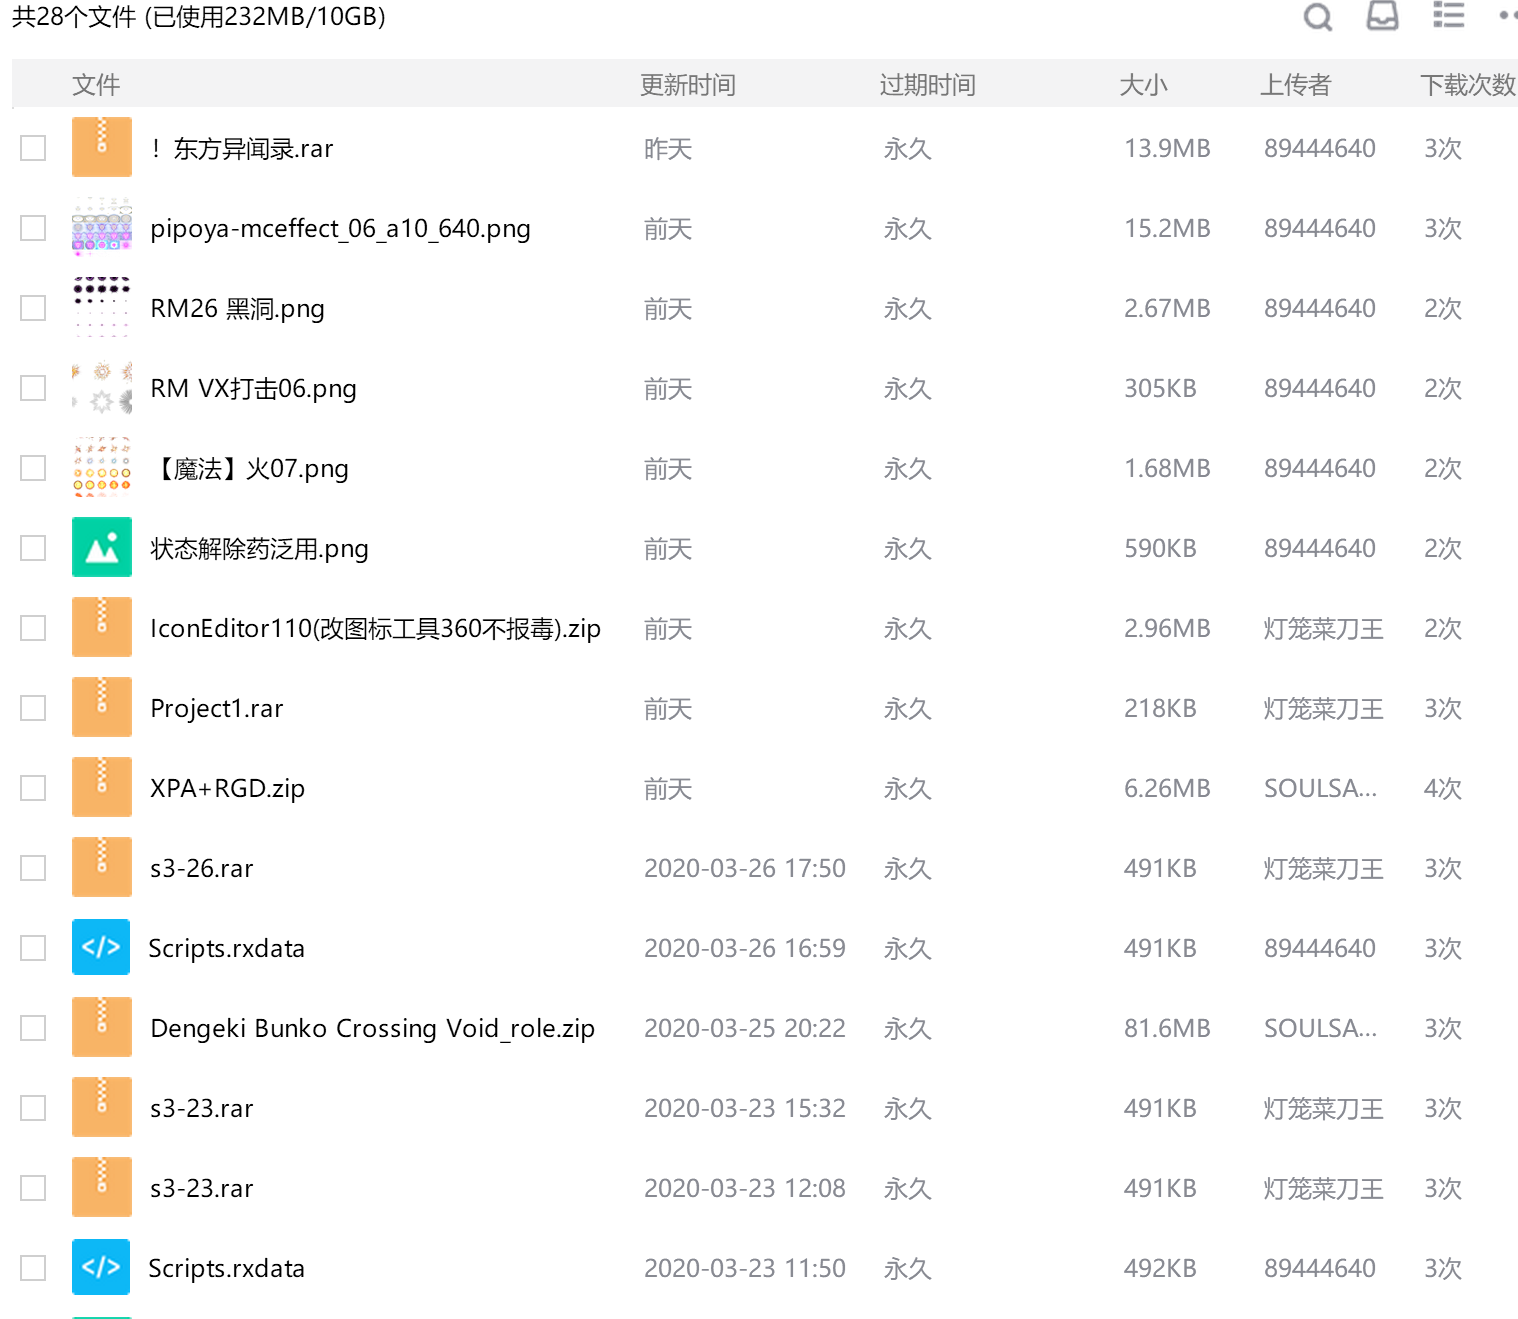
Task: Select checkbox next to XPA+RGD.zip
Action: tap(33, 788)
